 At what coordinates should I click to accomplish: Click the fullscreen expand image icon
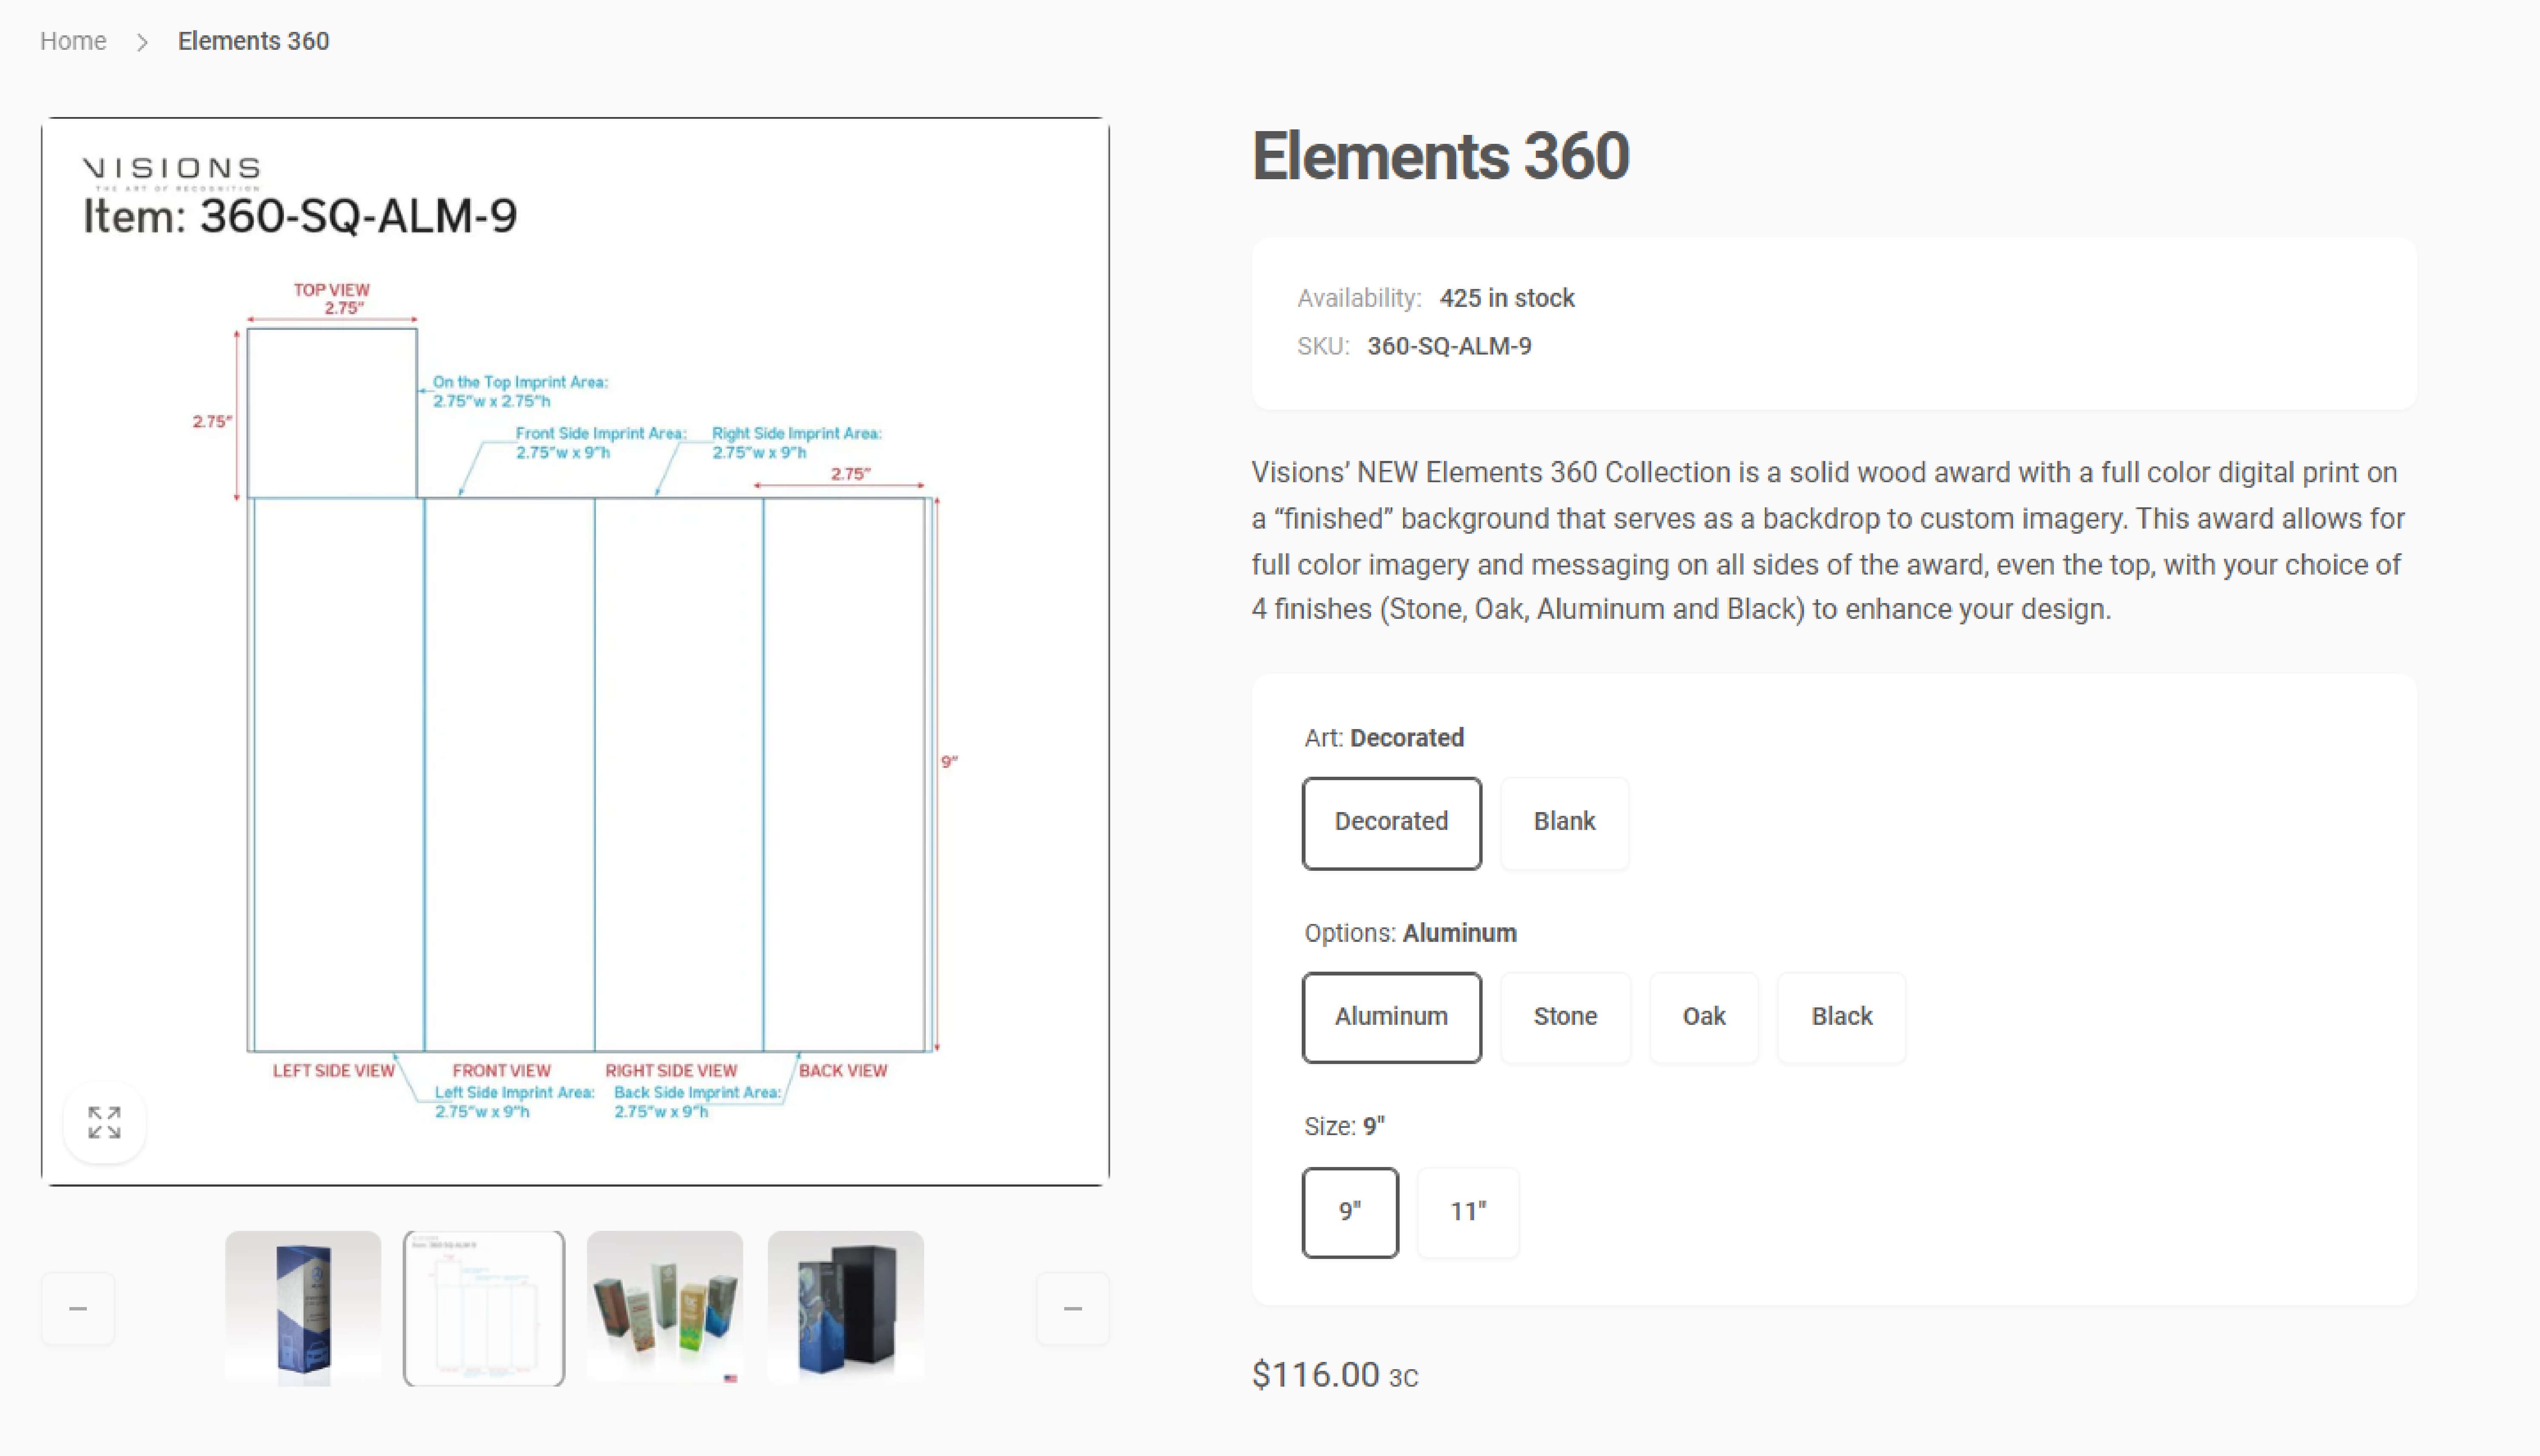[104, 1122]
